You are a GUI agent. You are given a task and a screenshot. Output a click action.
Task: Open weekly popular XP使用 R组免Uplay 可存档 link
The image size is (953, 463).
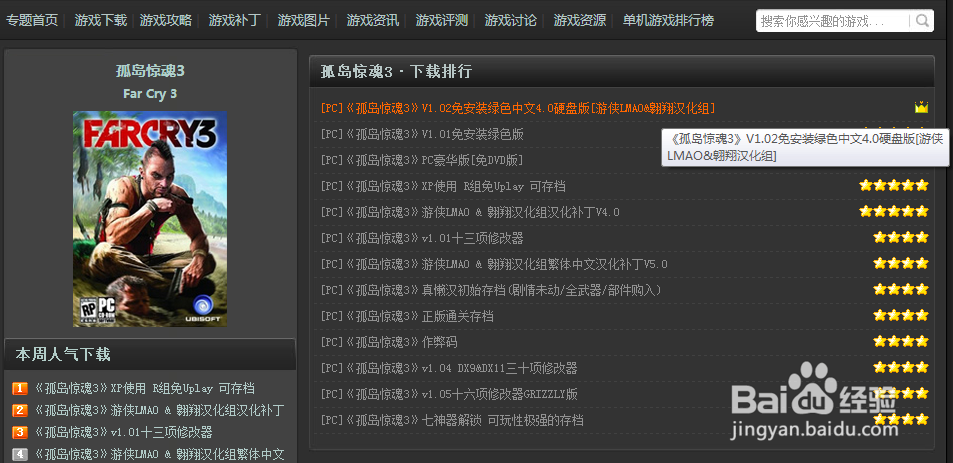point(145,389)
